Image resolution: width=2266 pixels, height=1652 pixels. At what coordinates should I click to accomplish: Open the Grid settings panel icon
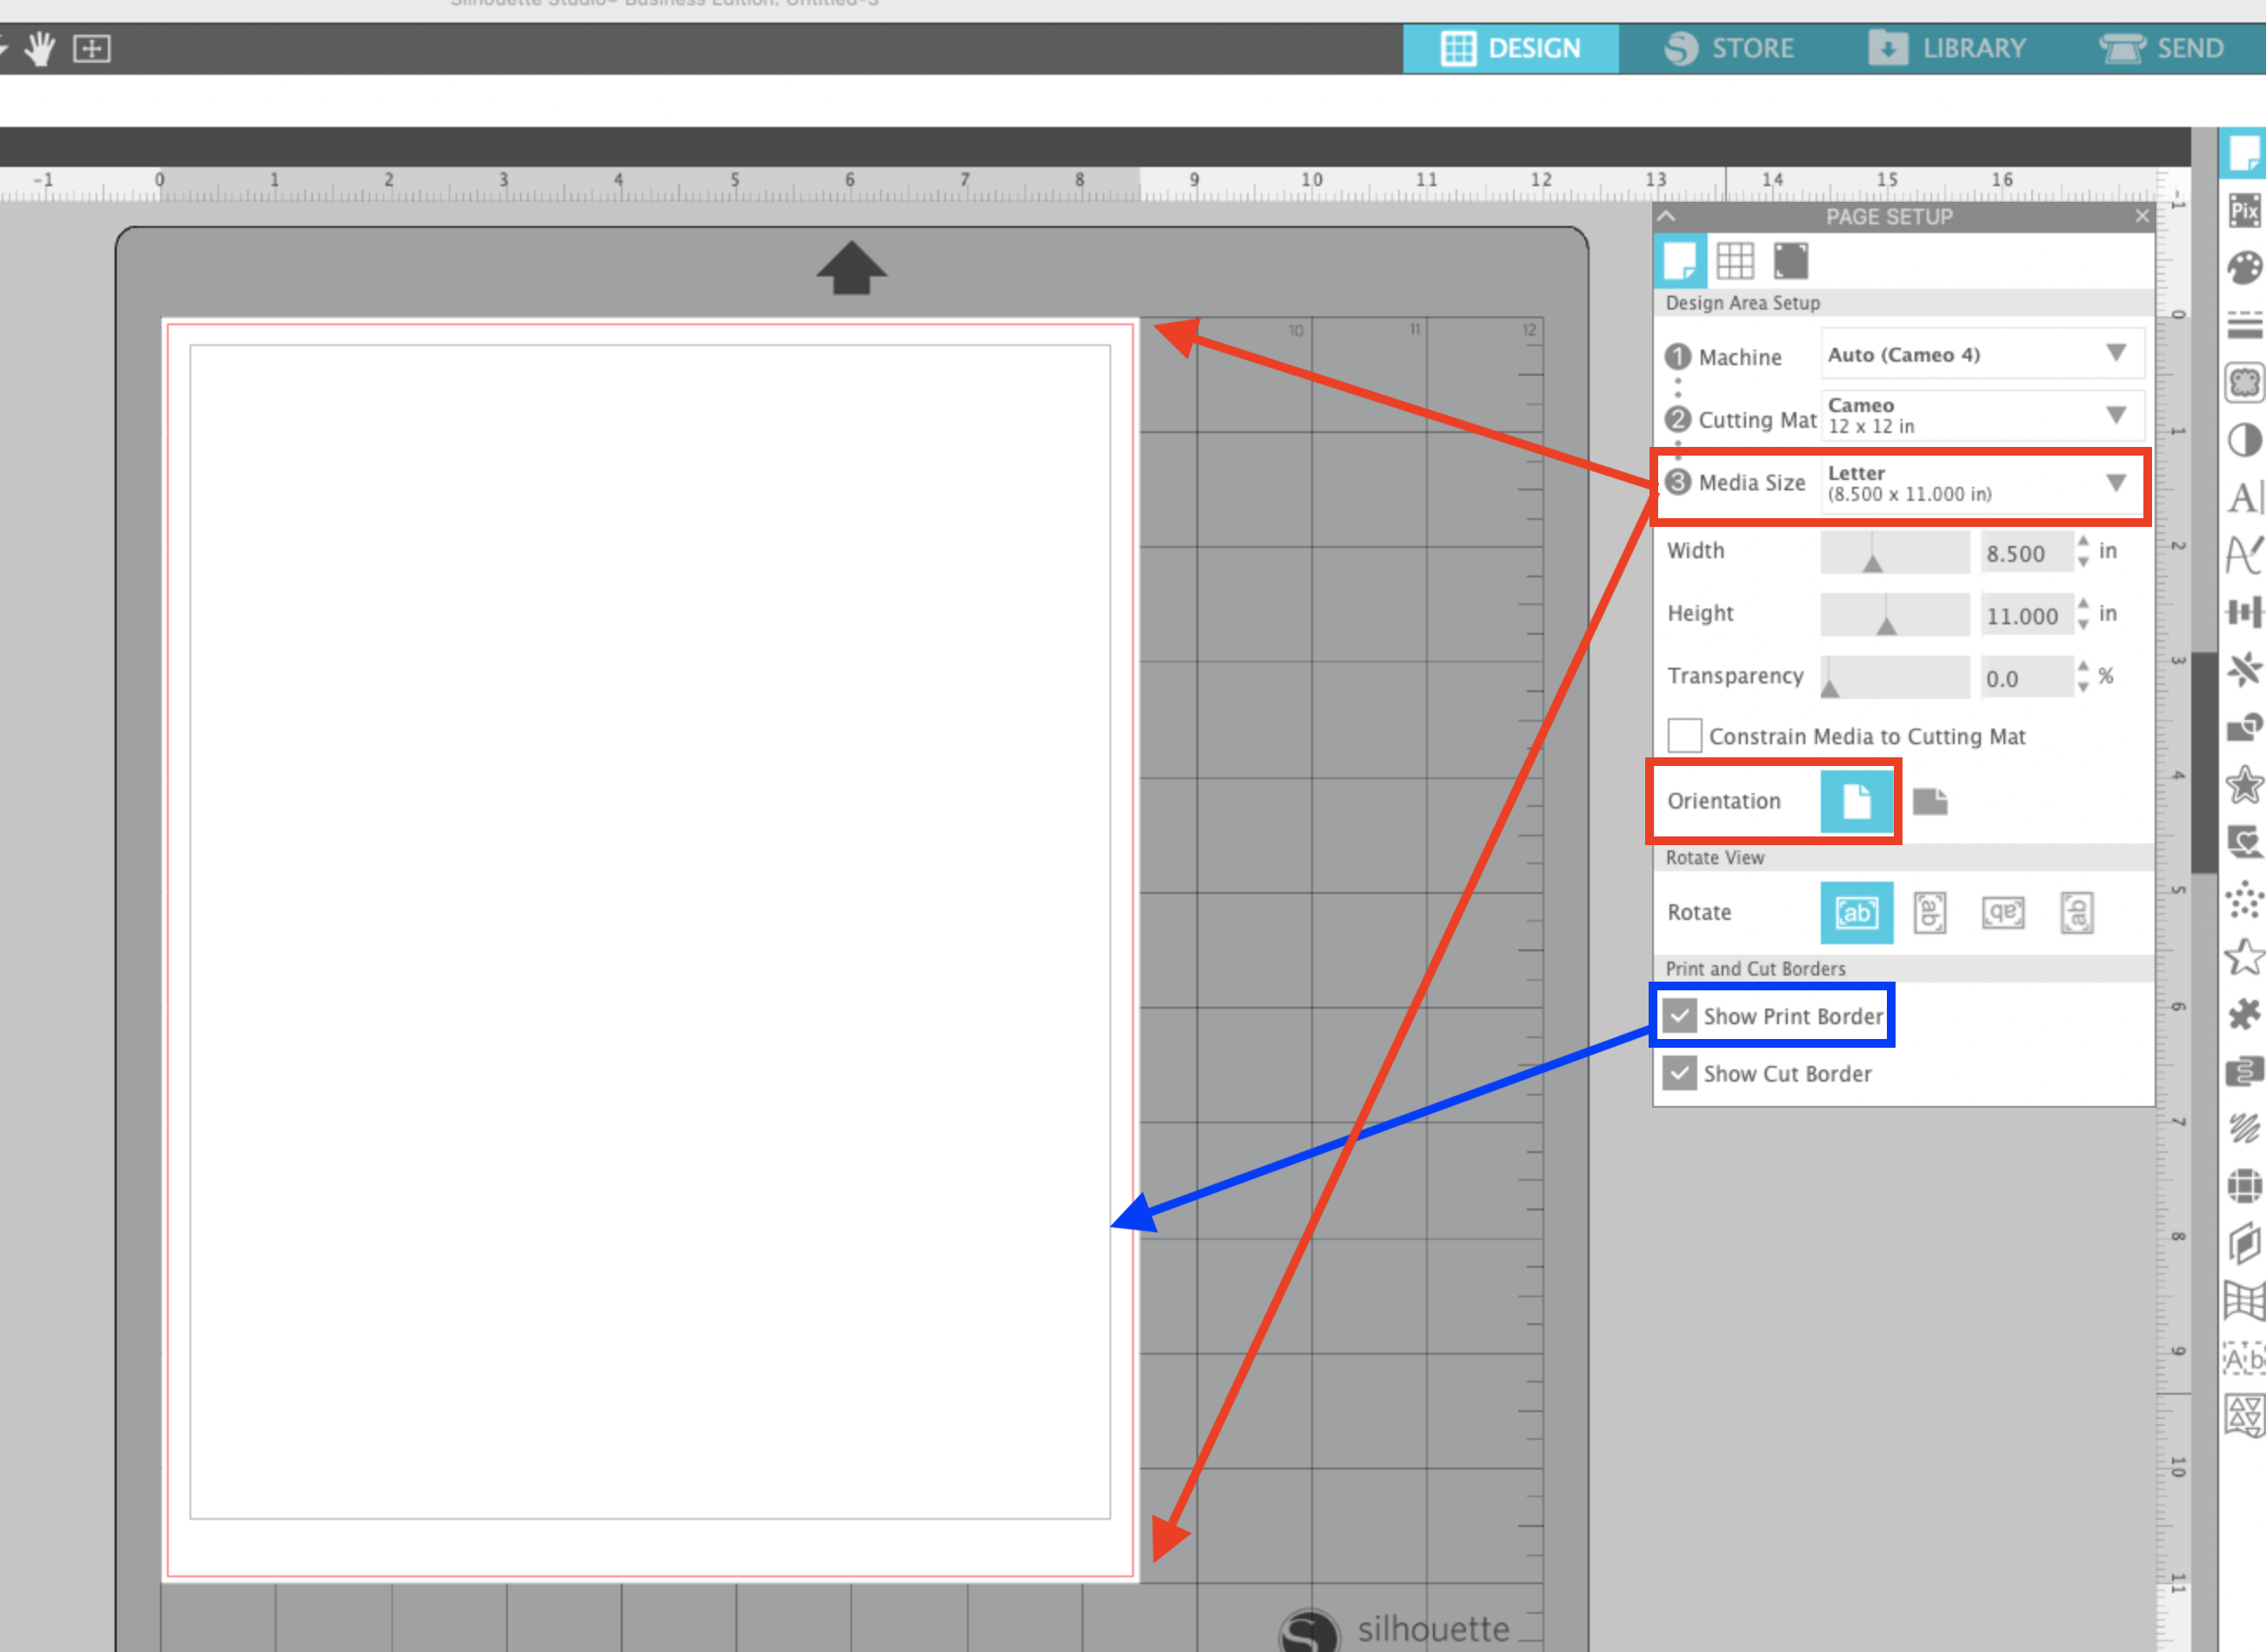pyautogui.click(x=1735, y=261)
